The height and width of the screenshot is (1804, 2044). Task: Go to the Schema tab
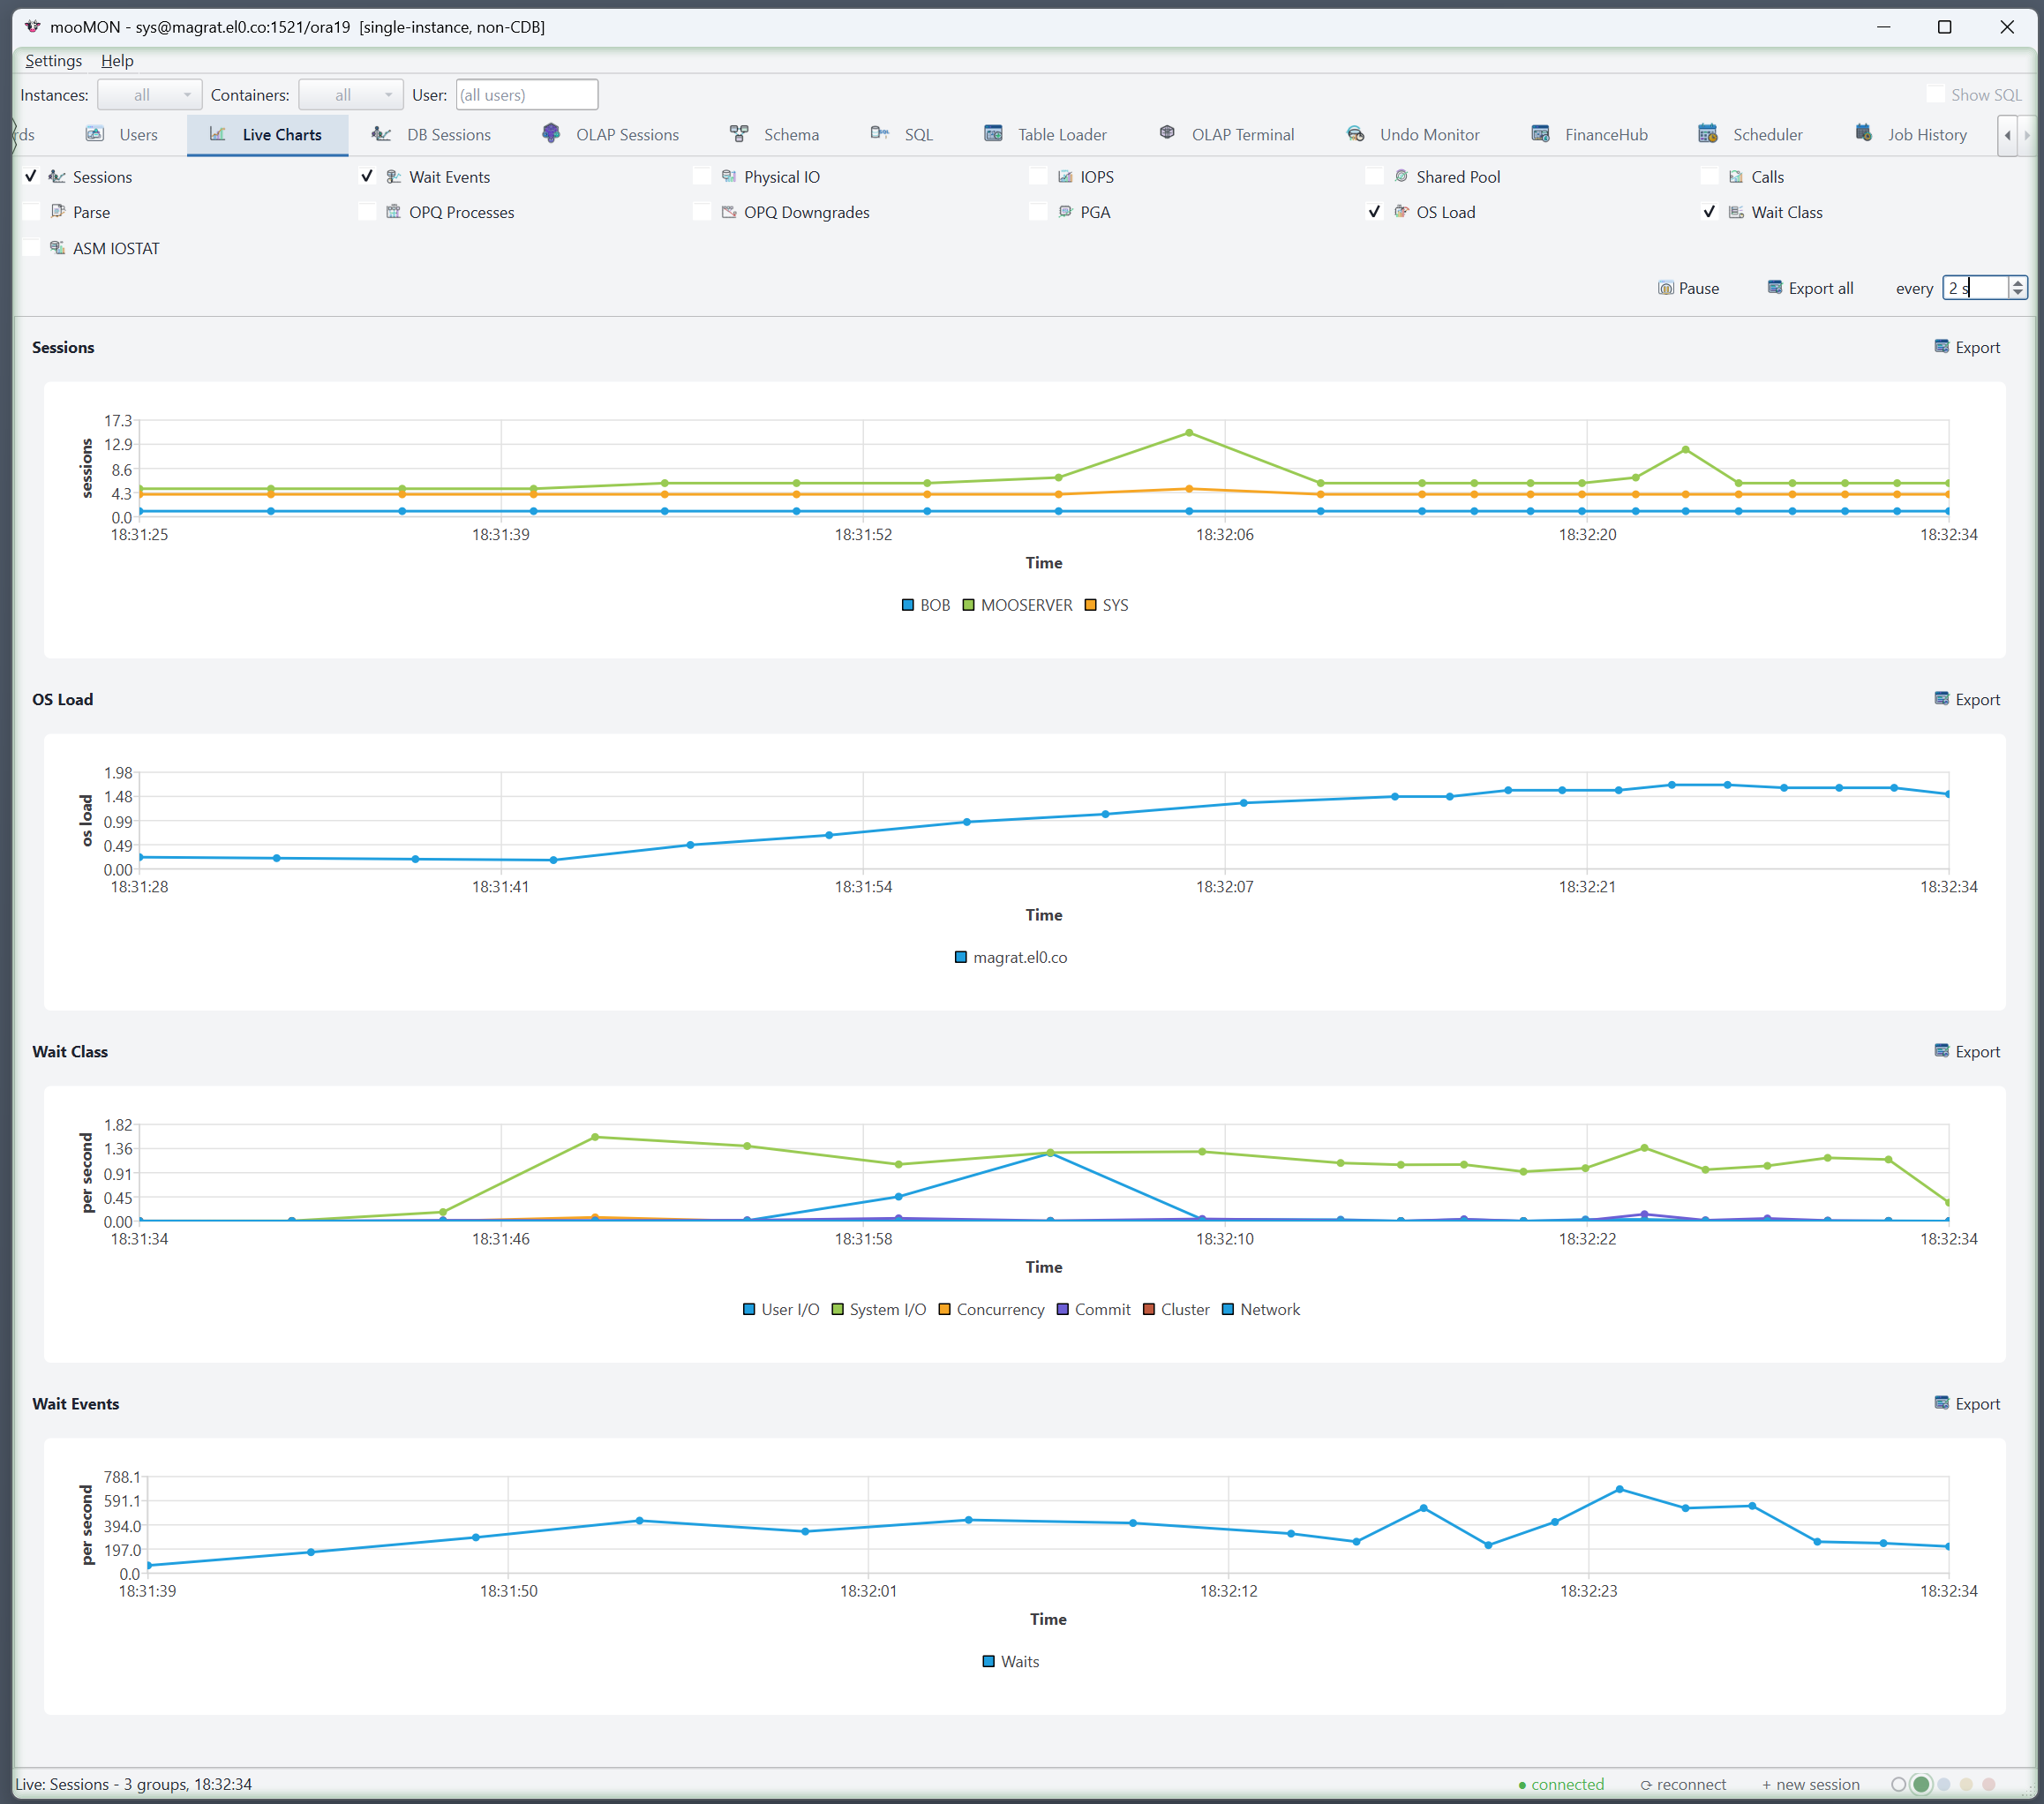pos(775,134)
